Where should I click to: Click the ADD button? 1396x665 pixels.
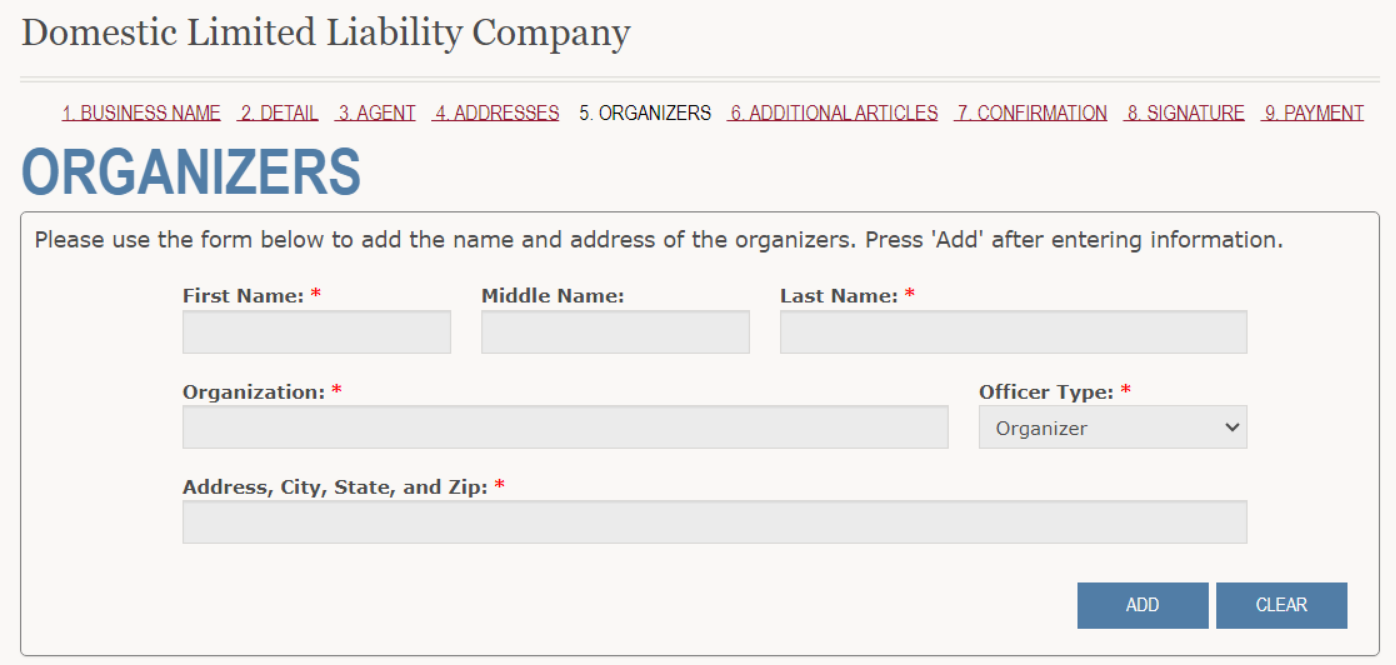point(1143,605)
